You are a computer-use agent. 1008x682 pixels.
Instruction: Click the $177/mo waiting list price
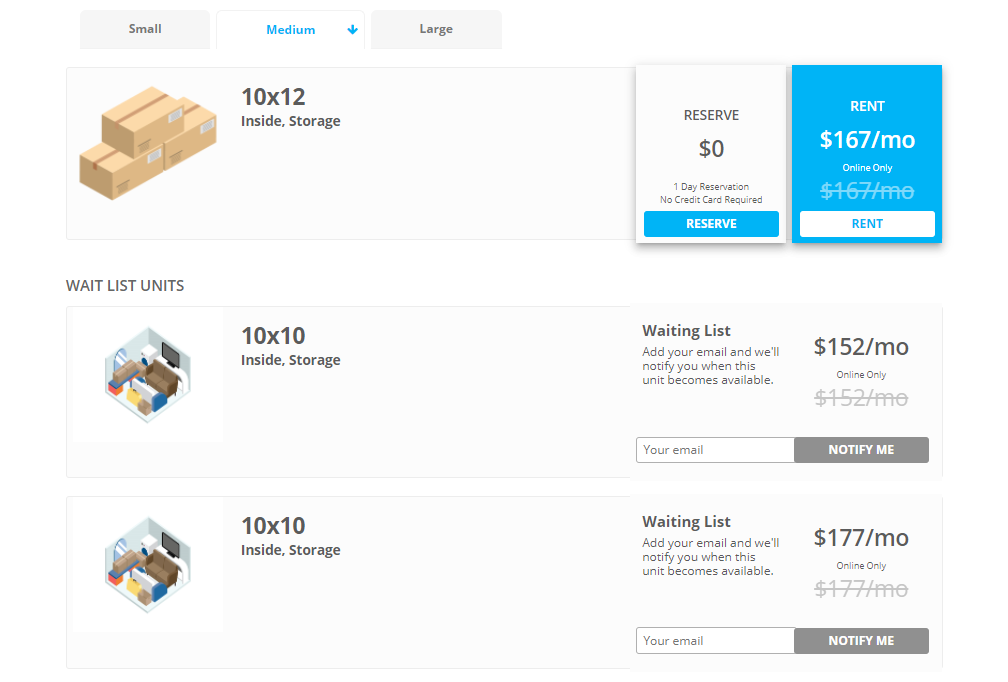coord(861,537)
